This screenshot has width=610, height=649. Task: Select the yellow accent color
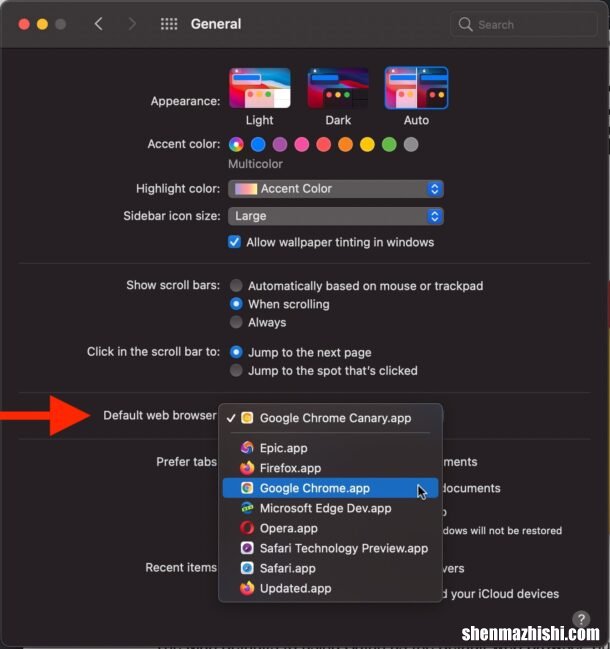point(367,144)
